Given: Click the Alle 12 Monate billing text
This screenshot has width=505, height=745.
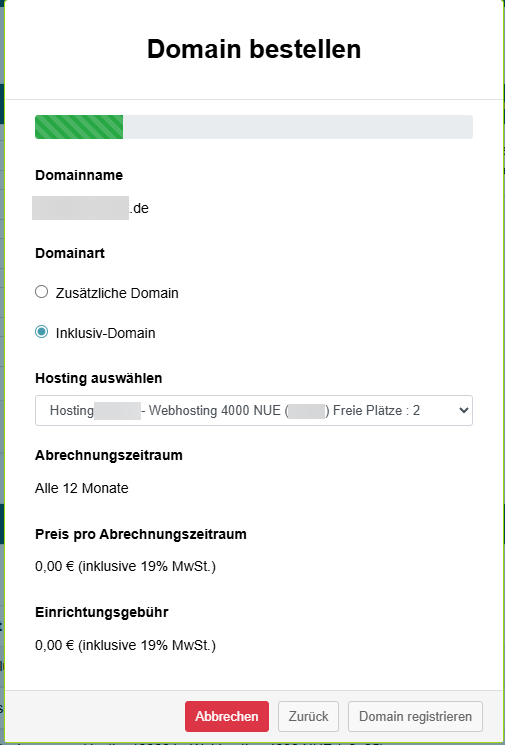Looking at the screenshot, I should (82, 488).
